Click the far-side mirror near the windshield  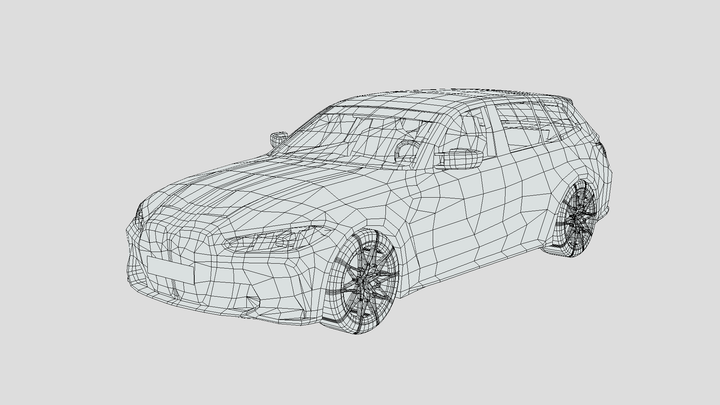(278, 133)
